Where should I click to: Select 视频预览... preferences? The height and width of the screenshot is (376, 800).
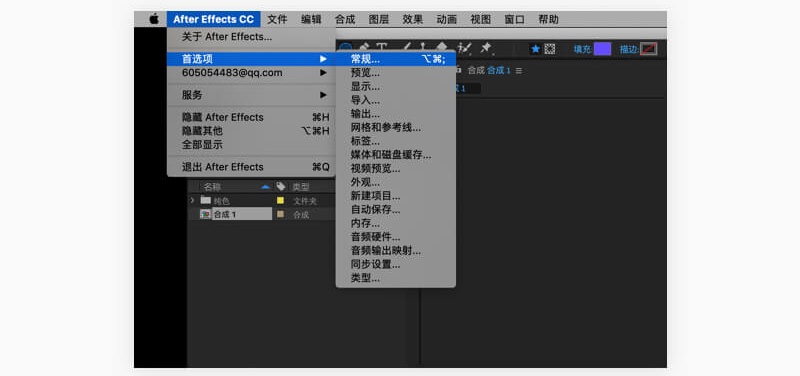[x=396, y=169]
